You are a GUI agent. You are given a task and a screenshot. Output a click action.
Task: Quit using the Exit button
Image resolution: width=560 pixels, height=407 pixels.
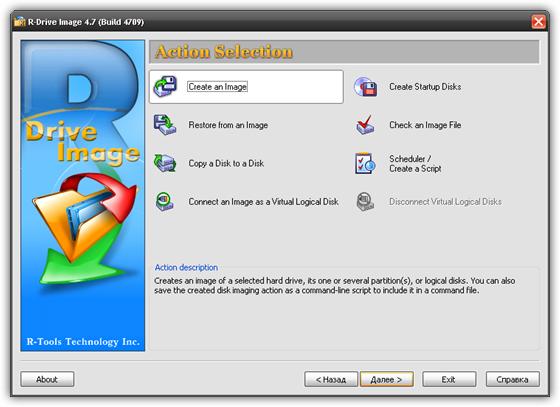449,379
